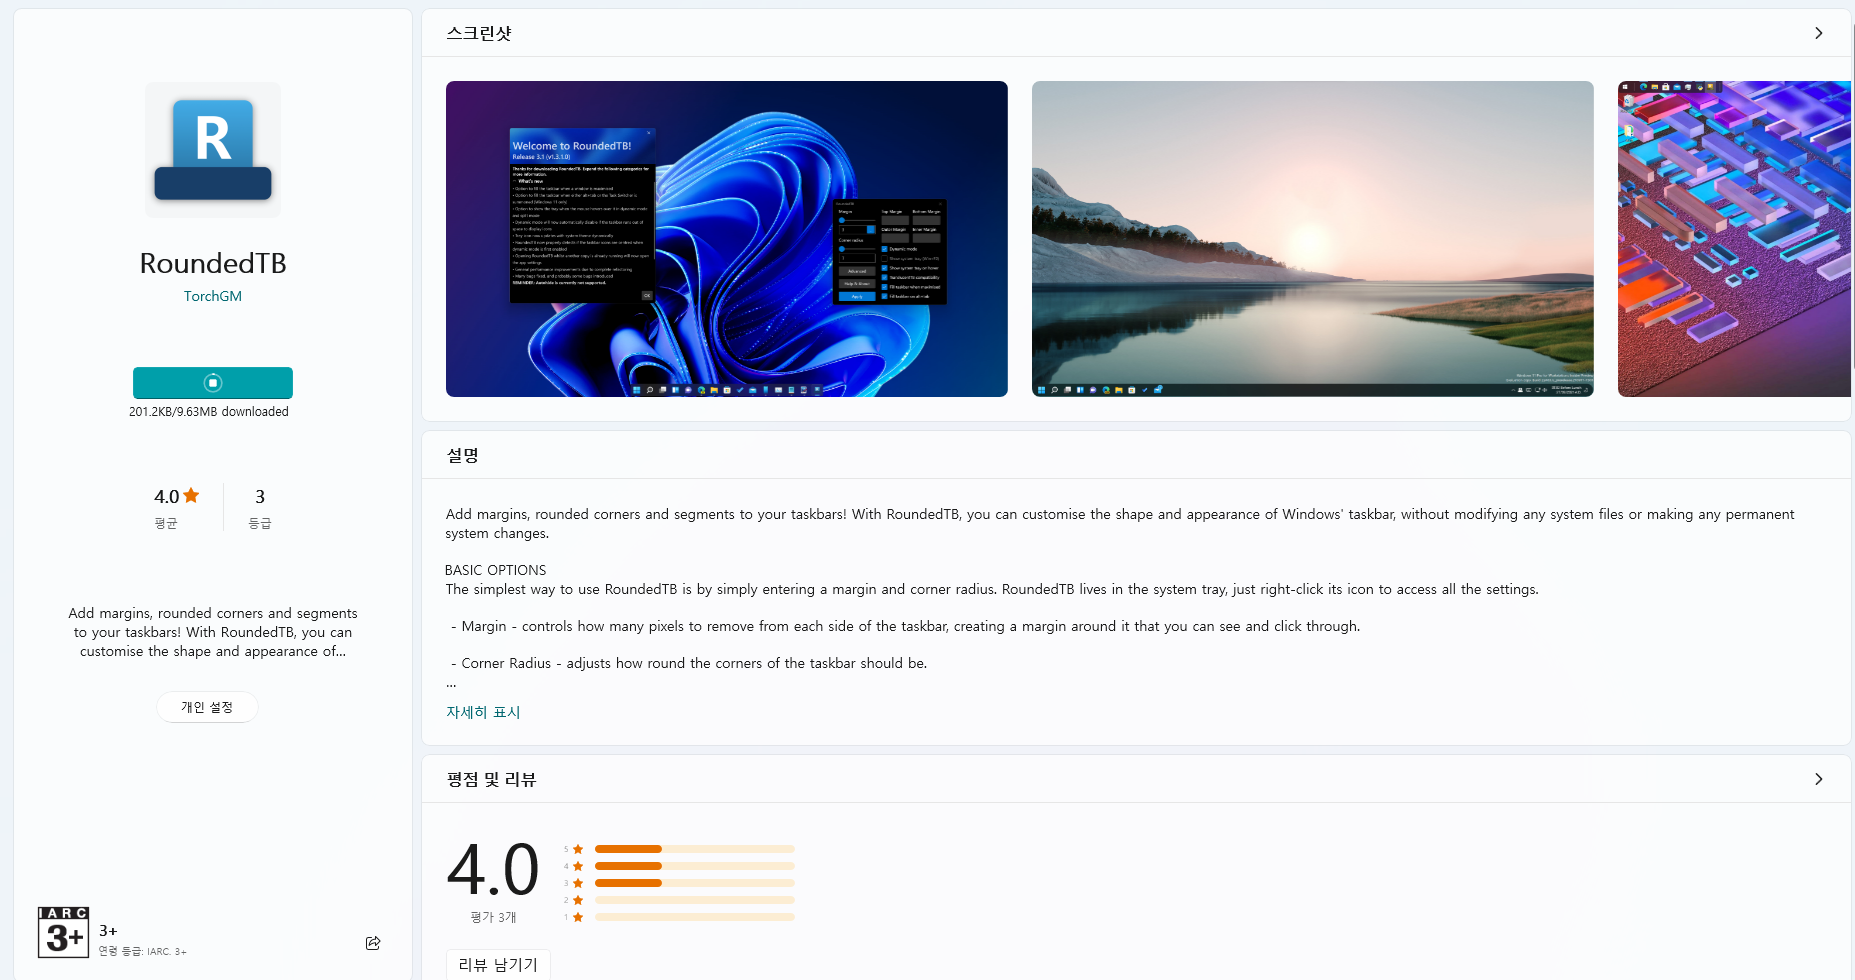
Task: Click the 3 등급 ratings count
Action: (260, 507)
